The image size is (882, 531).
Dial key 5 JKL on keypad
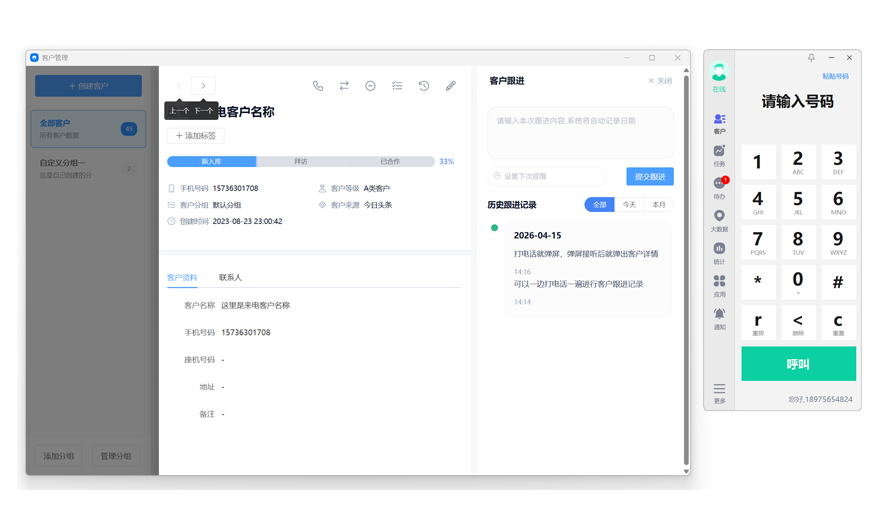point(798,202)
